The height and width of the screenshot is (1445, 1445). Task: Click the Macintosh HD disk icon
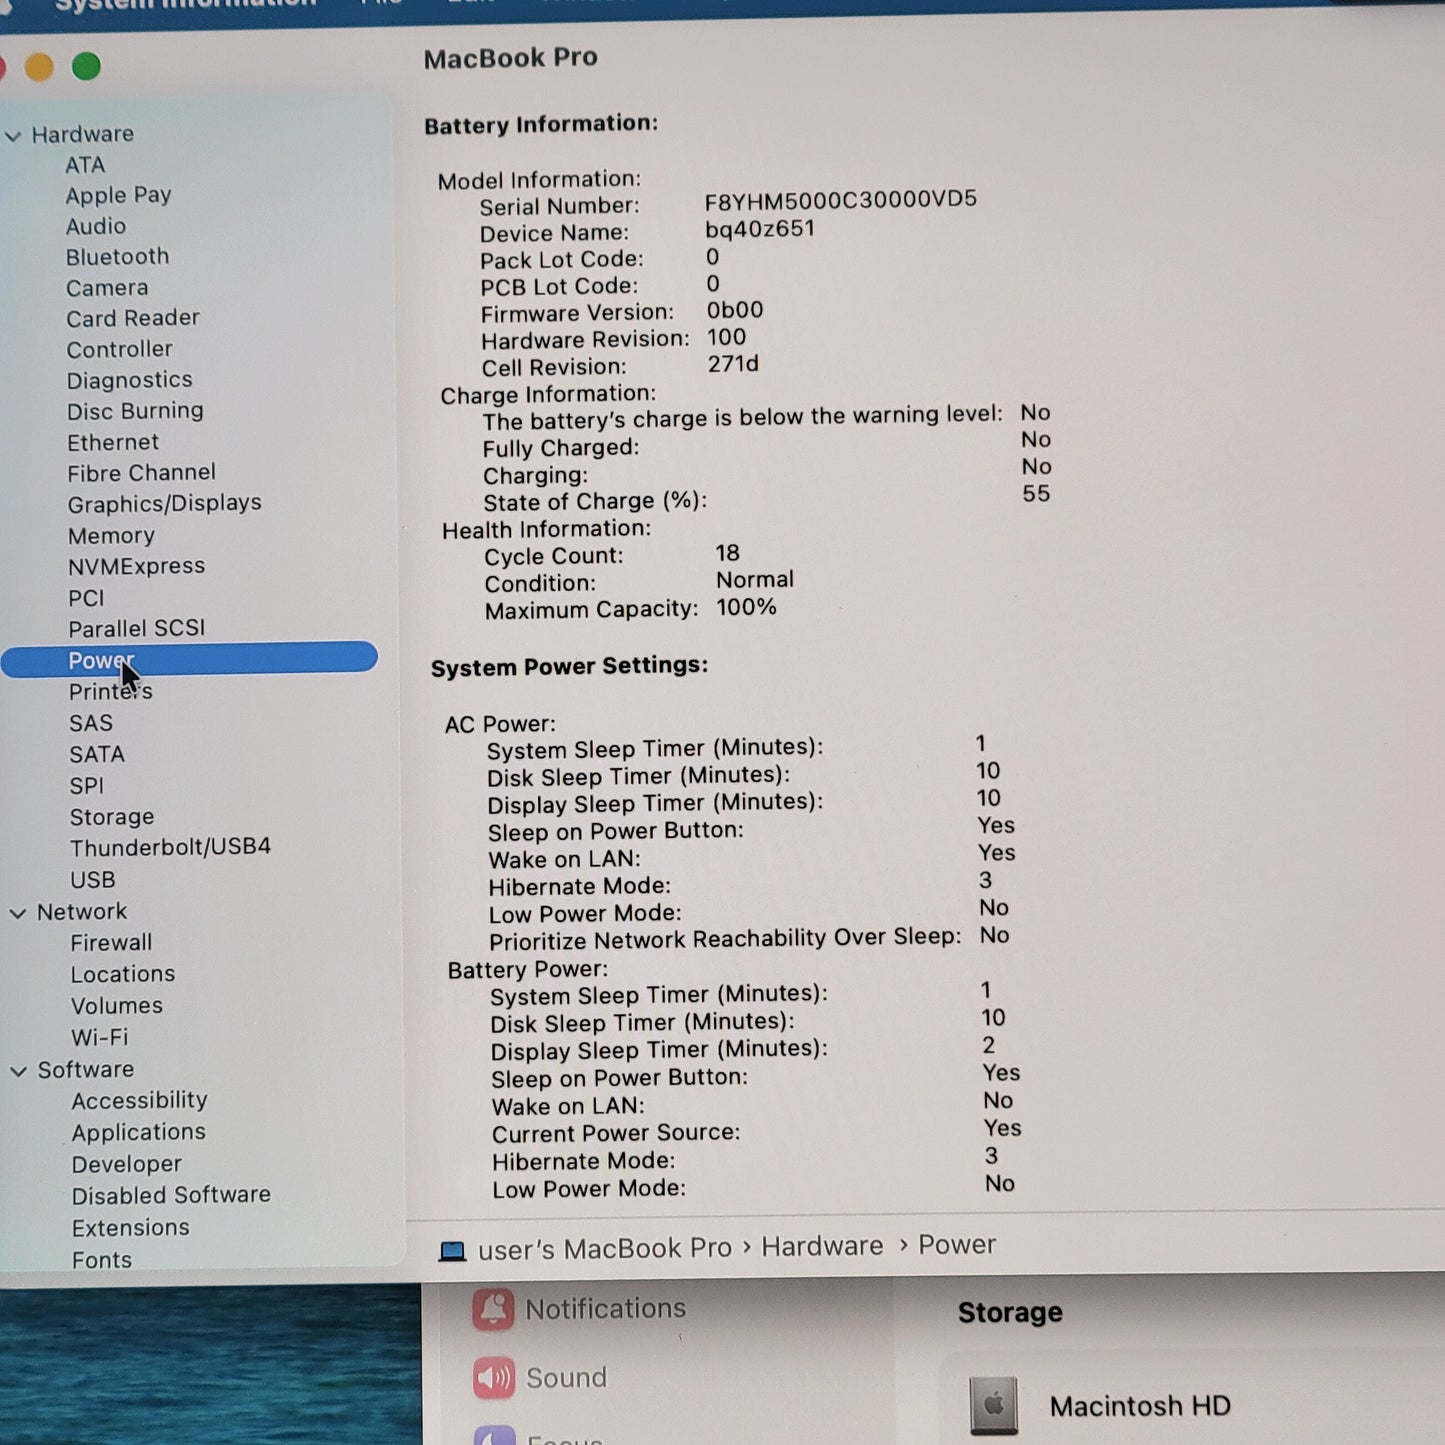click(993, 1405)
